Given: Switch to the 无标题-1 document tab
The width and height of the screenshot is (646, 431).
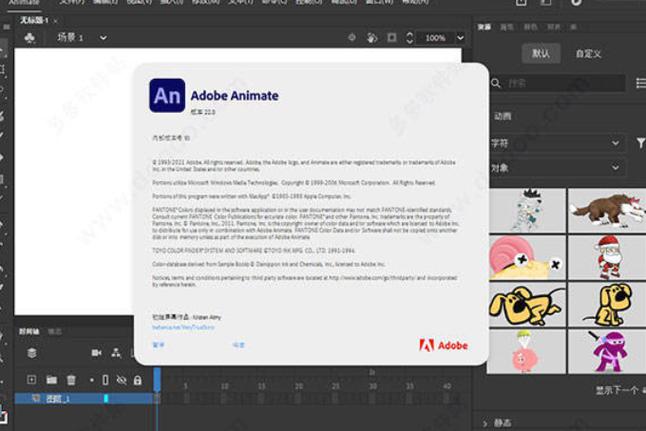Looking at the screenshot, I should (34, 20).
